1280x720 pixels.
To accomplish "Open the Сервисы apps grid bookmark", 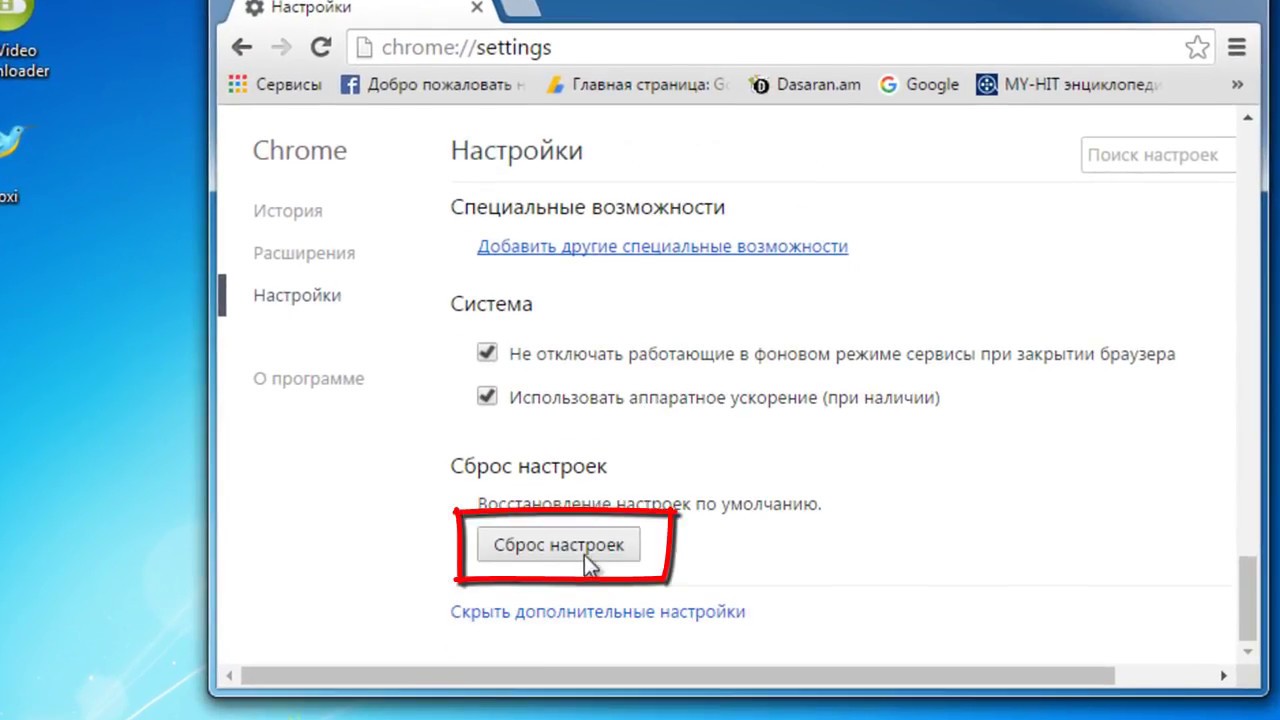I will [275, 85].
